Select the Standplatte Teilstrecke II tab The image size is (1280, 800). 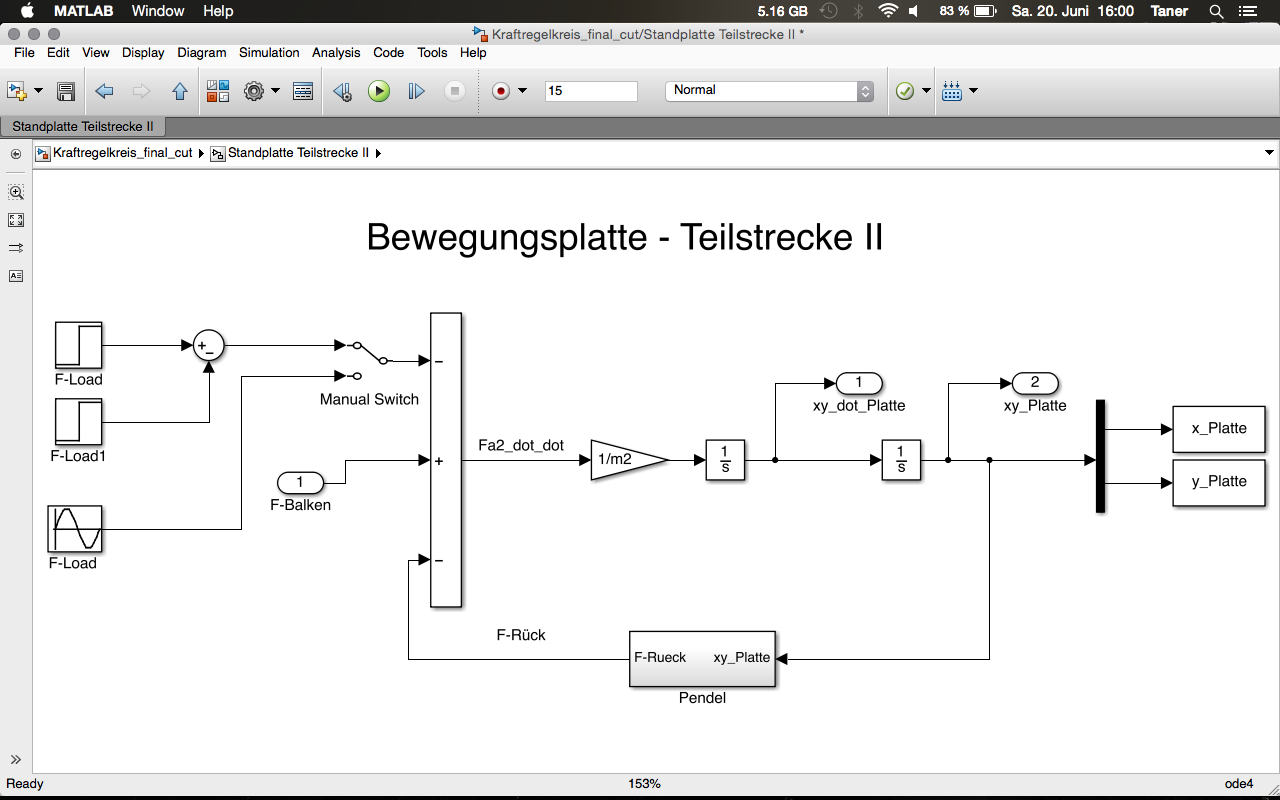[x=83, y=127]
